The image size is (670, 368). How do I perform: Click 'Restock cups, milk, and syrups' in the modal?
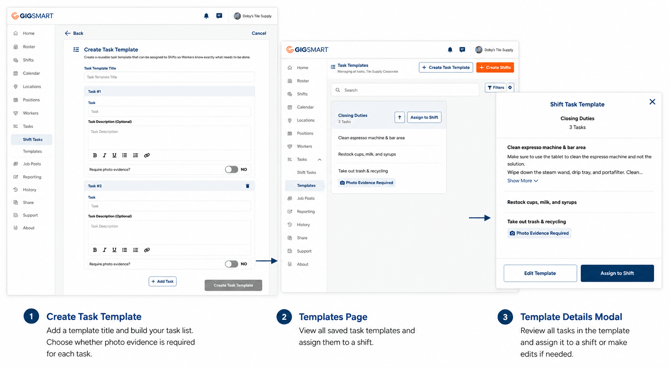(541, 202)
